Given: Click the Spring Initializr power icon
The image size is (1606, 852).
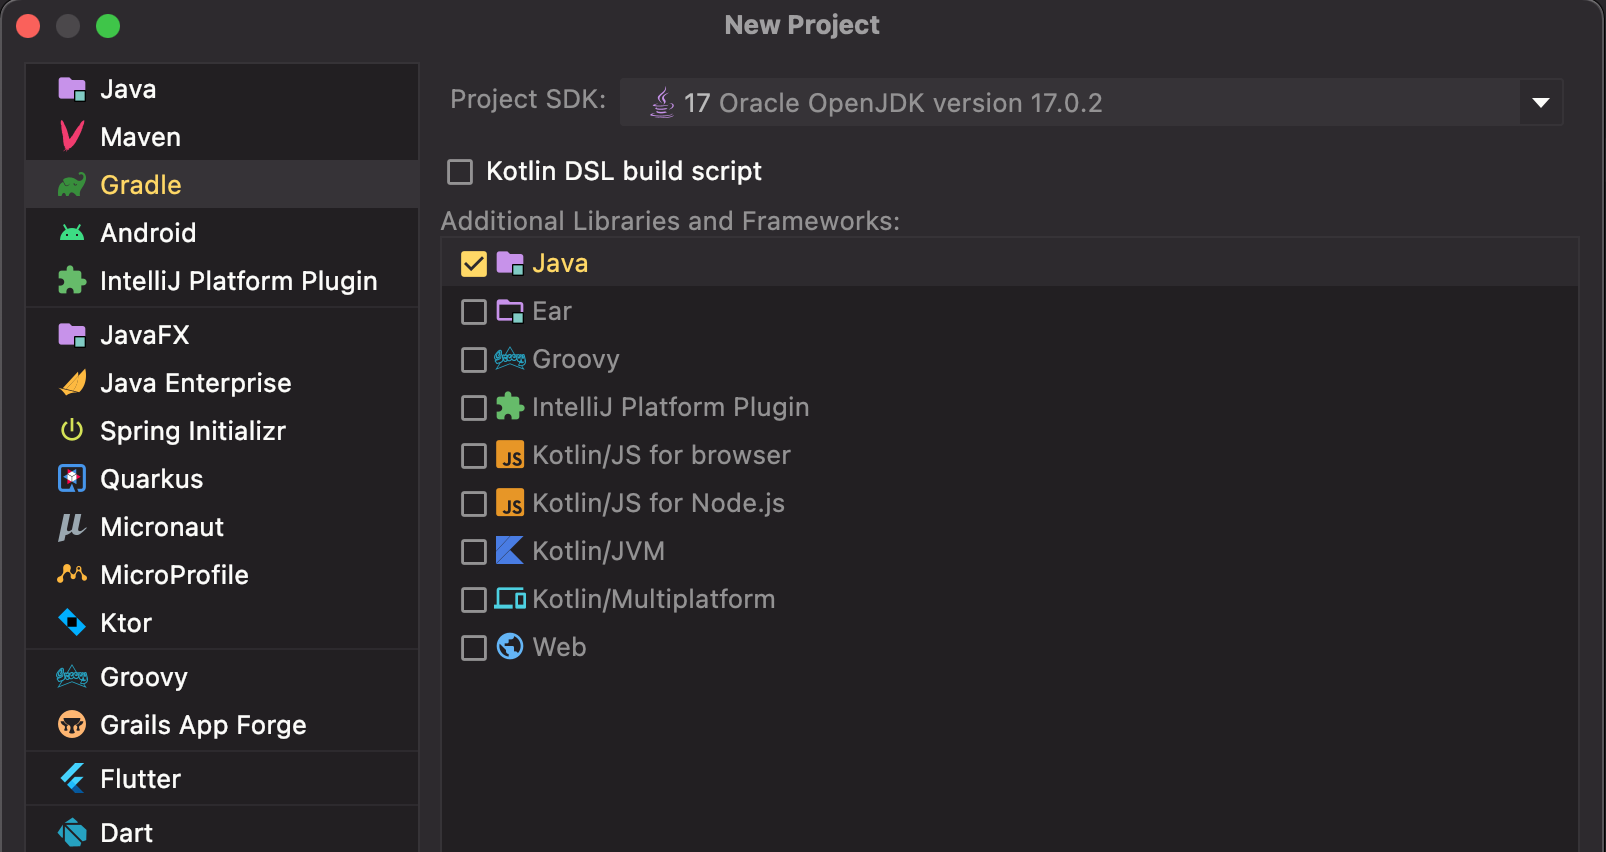Looking at the screenshot, I should 72,430.
